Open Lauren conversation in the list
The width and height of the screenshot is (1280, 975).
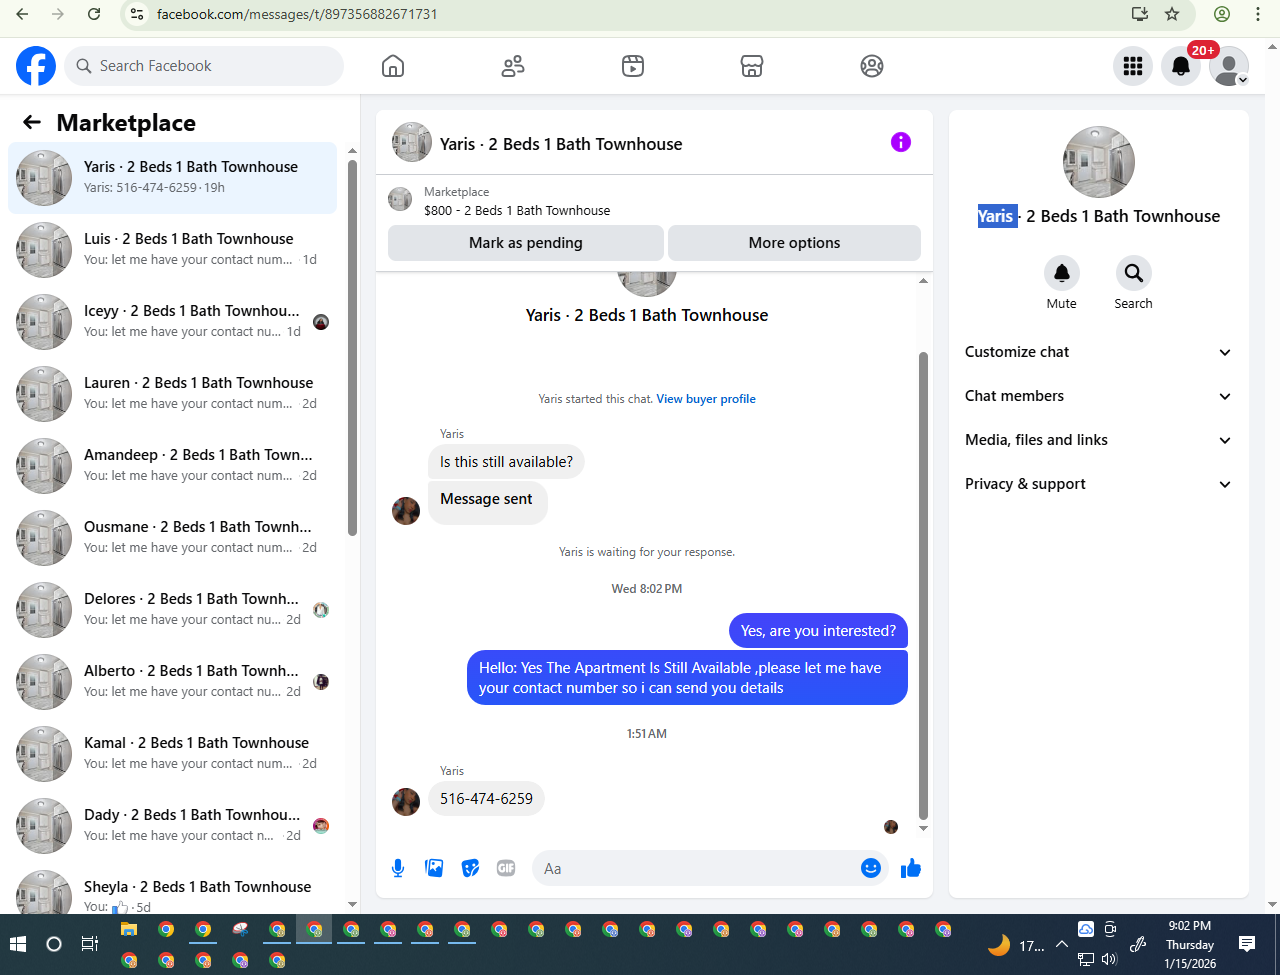[x=173, y=394]
